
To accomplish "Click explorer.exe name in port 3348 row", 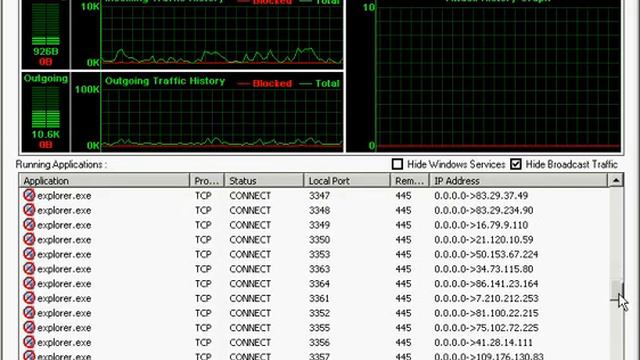I will 64,211.
